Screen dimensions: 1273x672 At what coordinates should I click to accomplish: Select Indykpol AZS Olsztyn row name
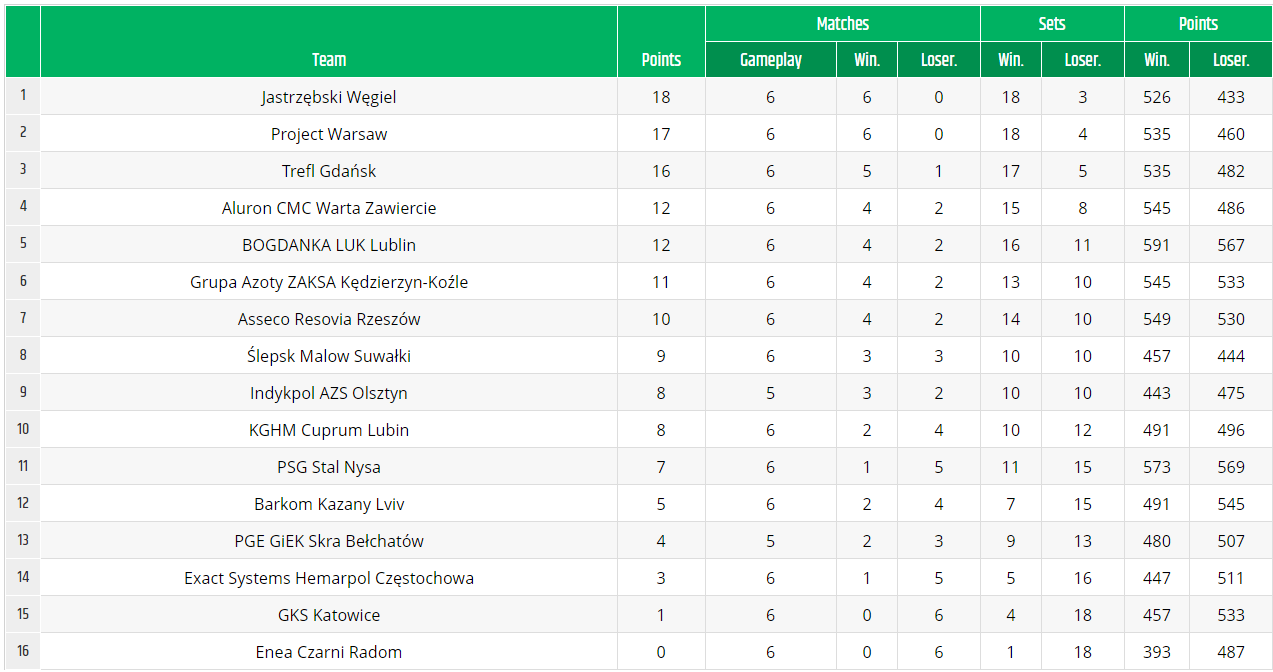click(329, 393)
